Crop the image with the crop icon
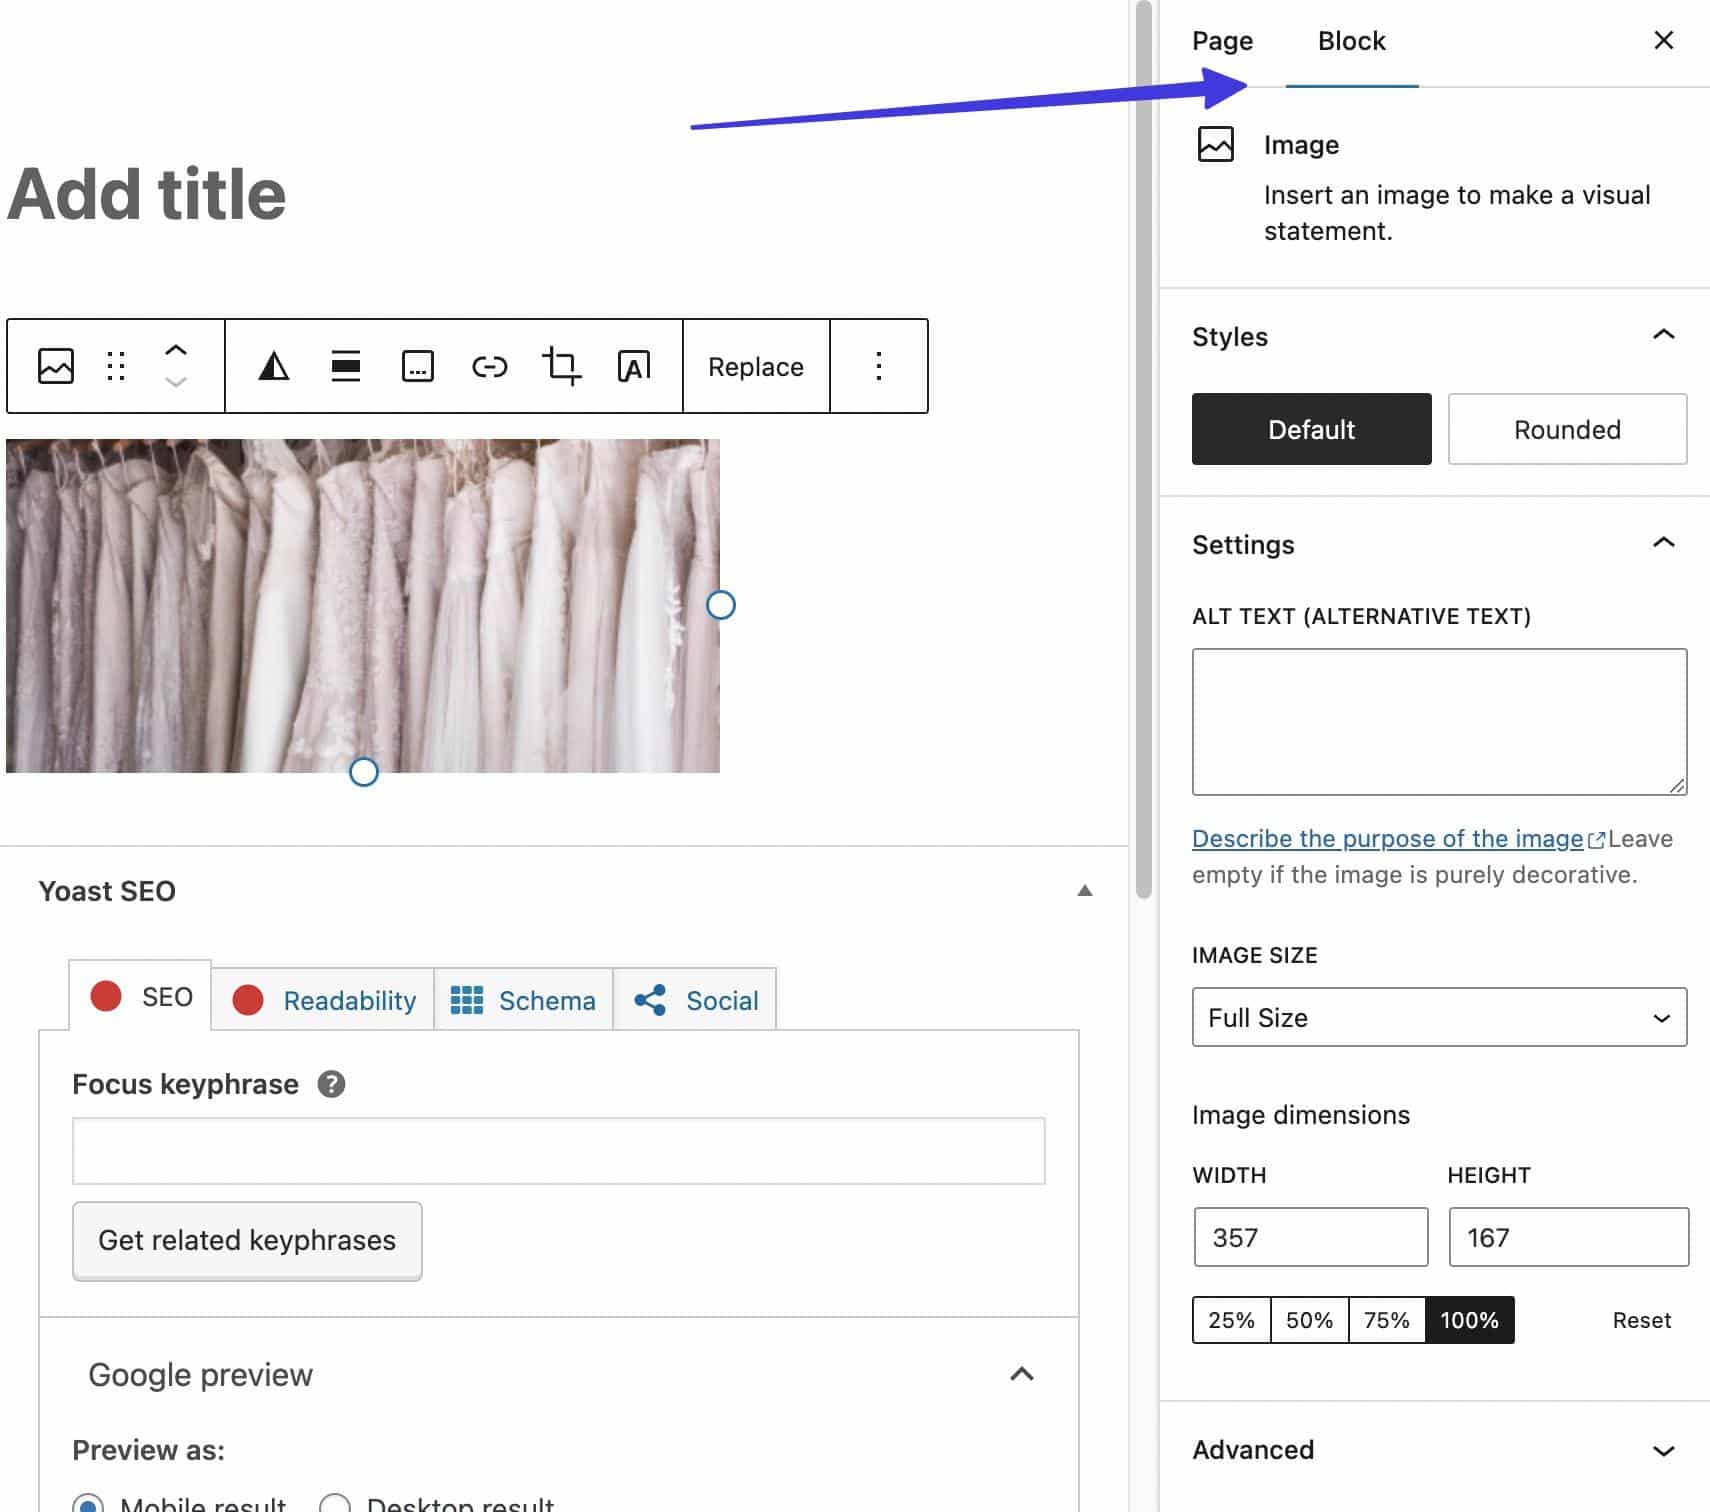This screenshot has height=1512, width=1710. pos(562,366)
